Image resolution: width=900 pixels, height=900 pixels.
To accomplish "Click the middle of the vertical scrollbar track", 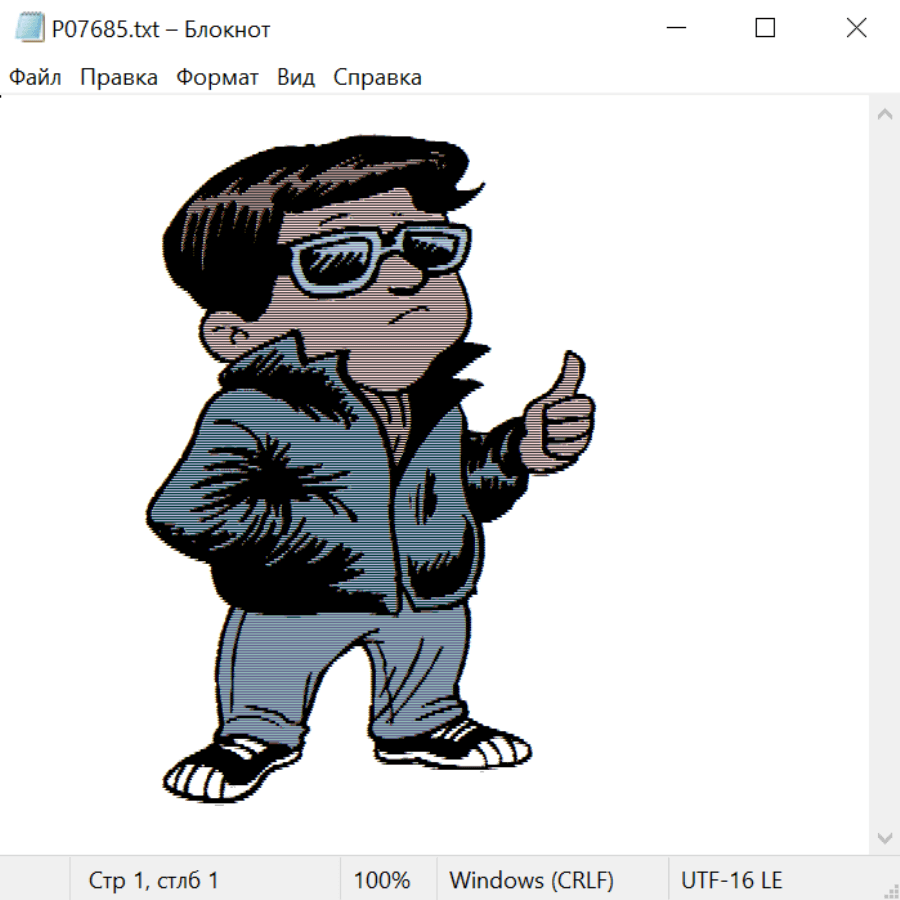I will tap(884, 475).
